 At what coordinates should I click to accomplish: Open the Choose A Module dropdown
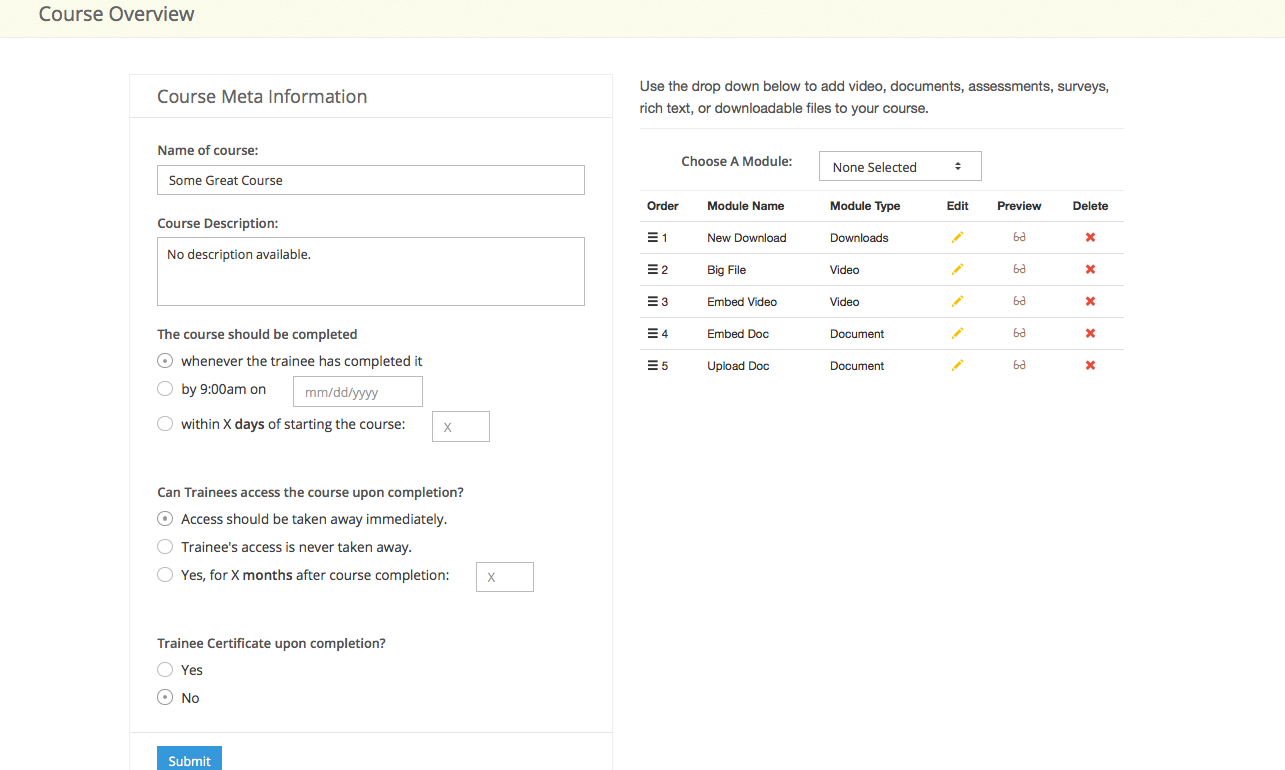[899, 167]
